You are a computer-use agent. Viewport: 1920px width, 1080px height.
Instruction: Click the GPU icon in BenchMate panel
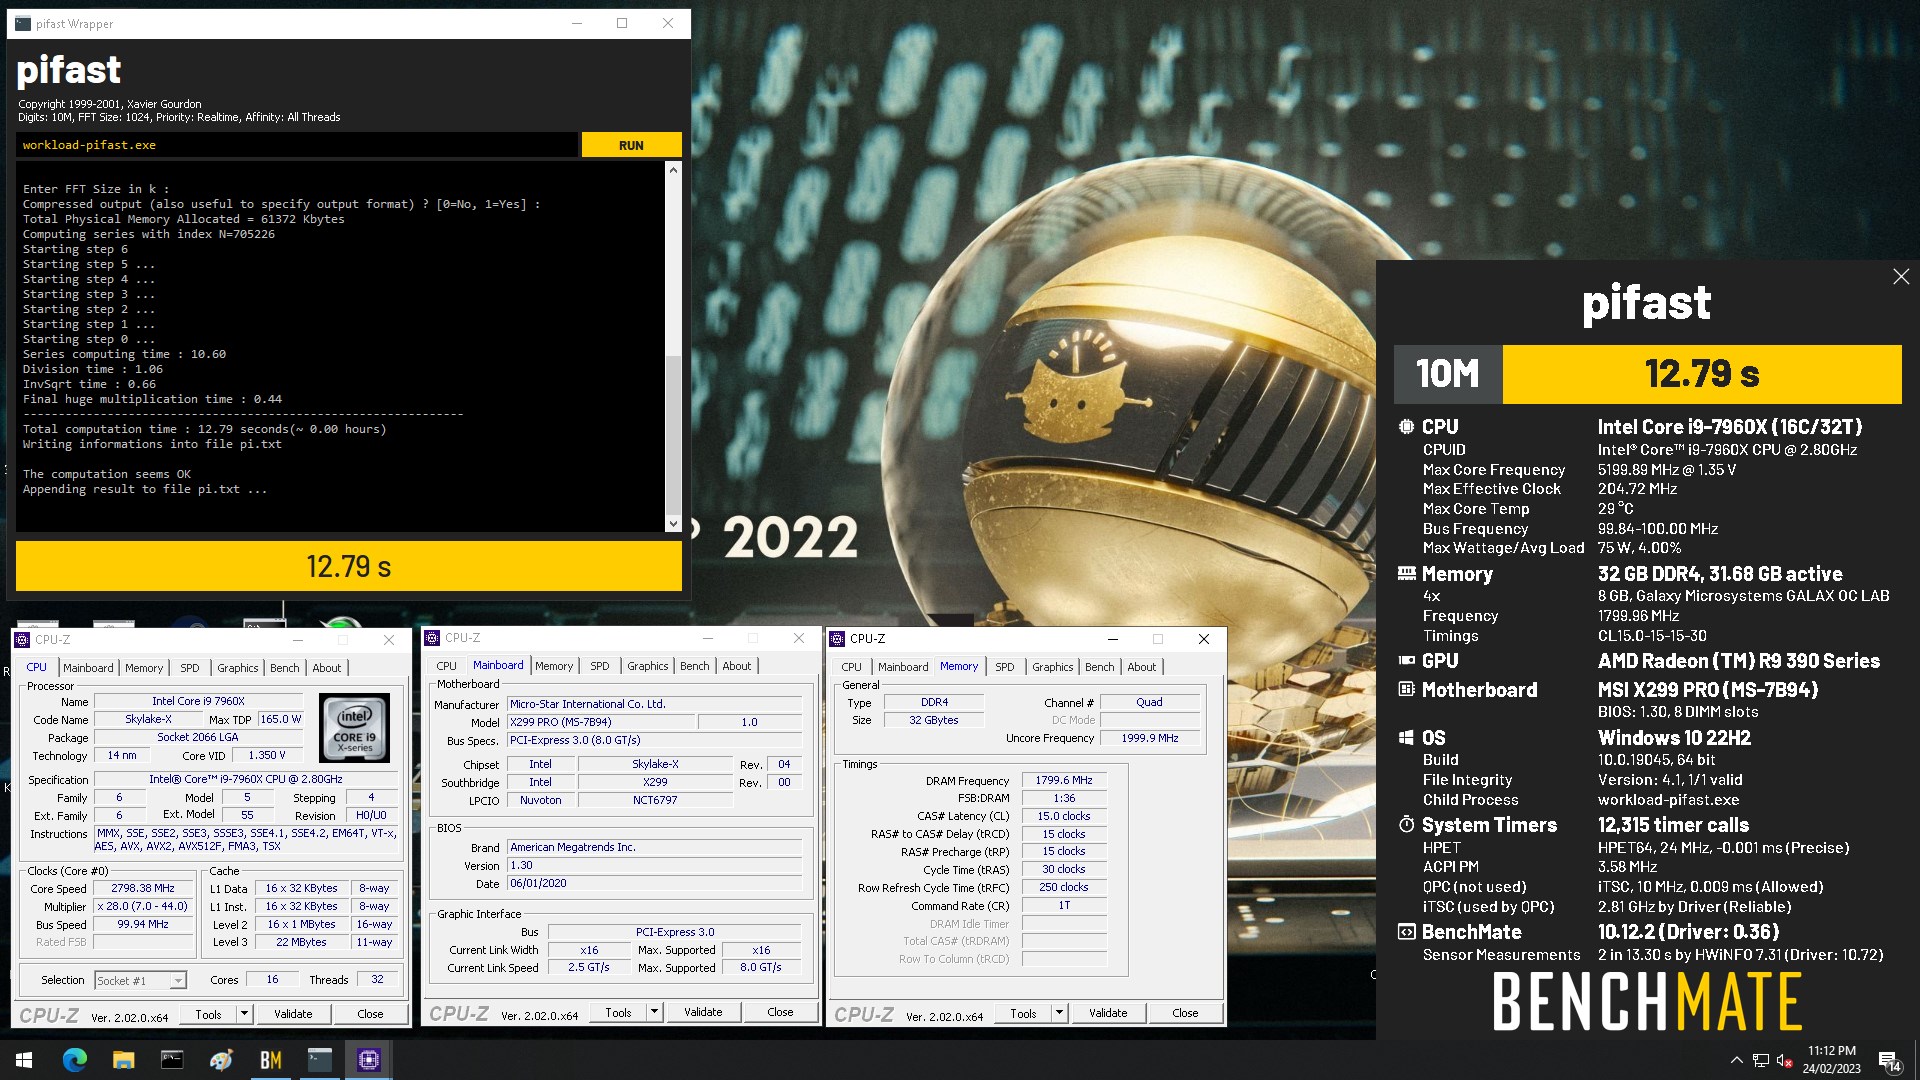point(1406,661)
